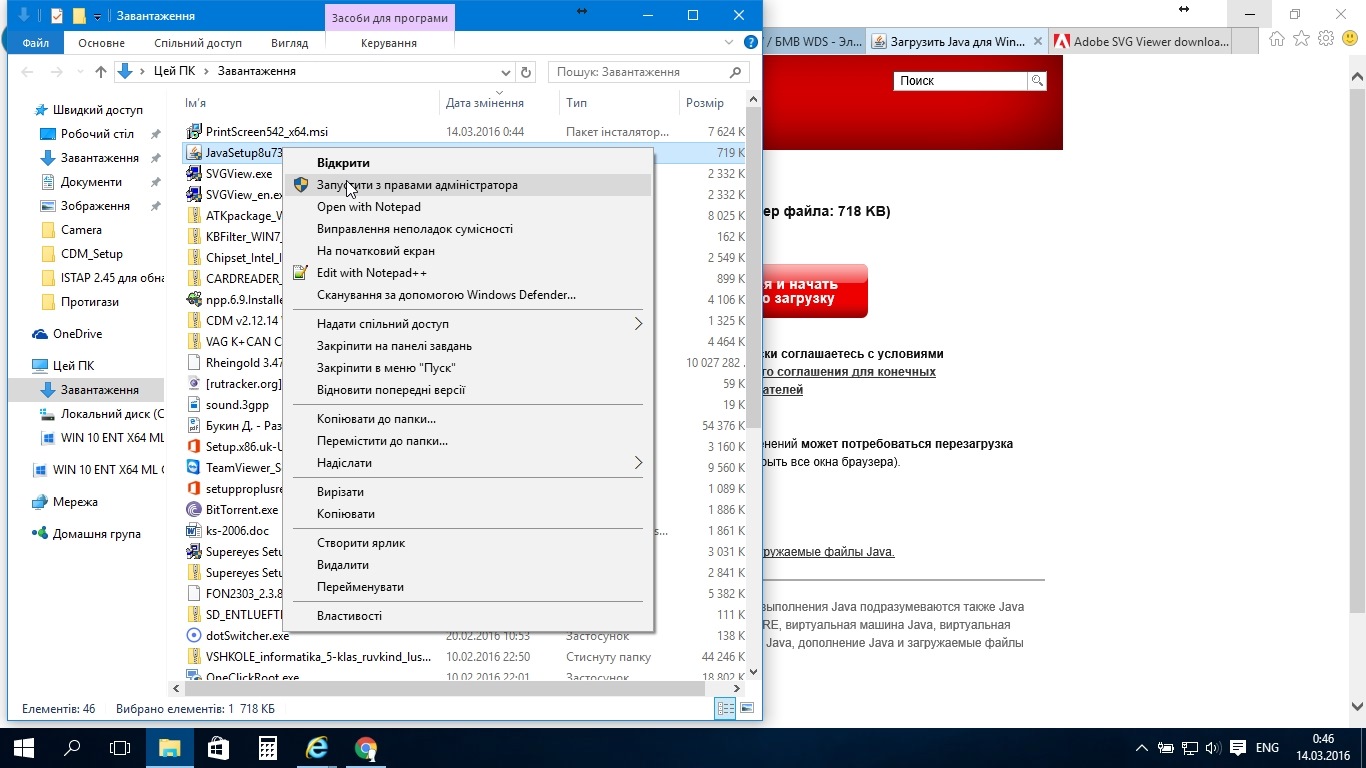Open Домашня група in navigation pane
The height and width of the screenshot is (768, 1366).
[97, 534]
